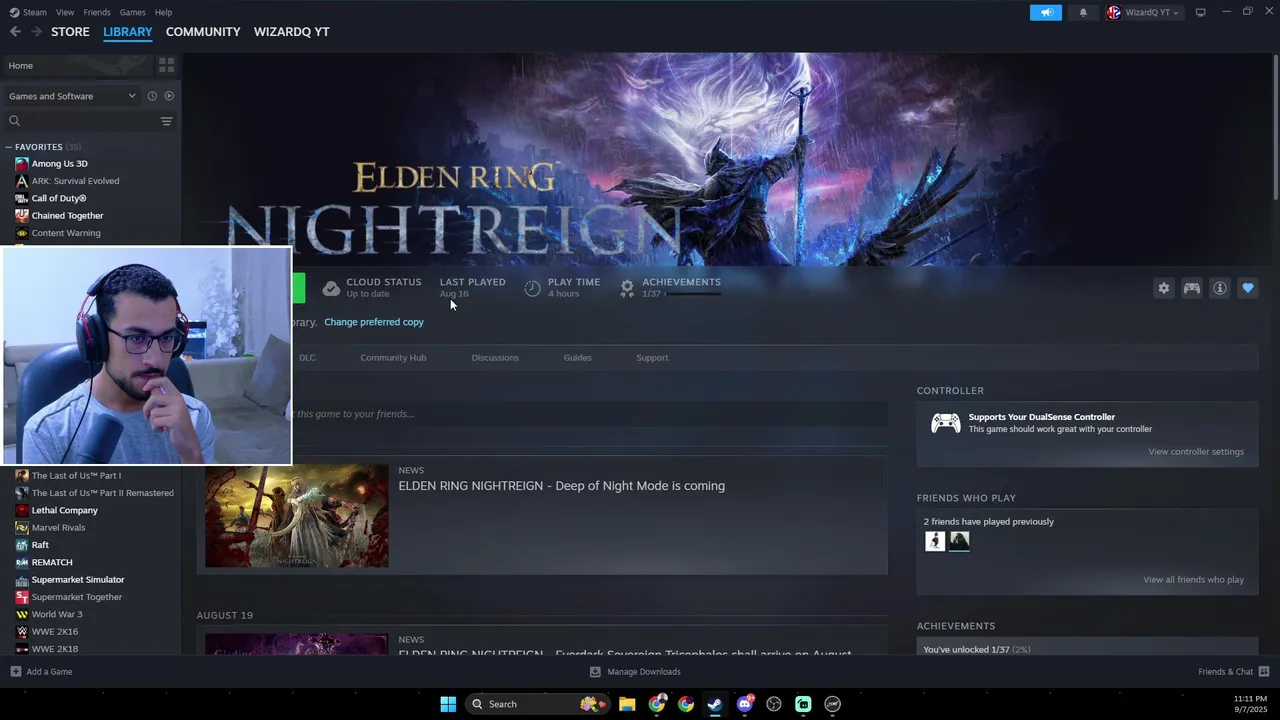Screen dimensions: 1280x720
Task: Open the WIZARDQ YT profile tab
Action: tap(291, 32)
